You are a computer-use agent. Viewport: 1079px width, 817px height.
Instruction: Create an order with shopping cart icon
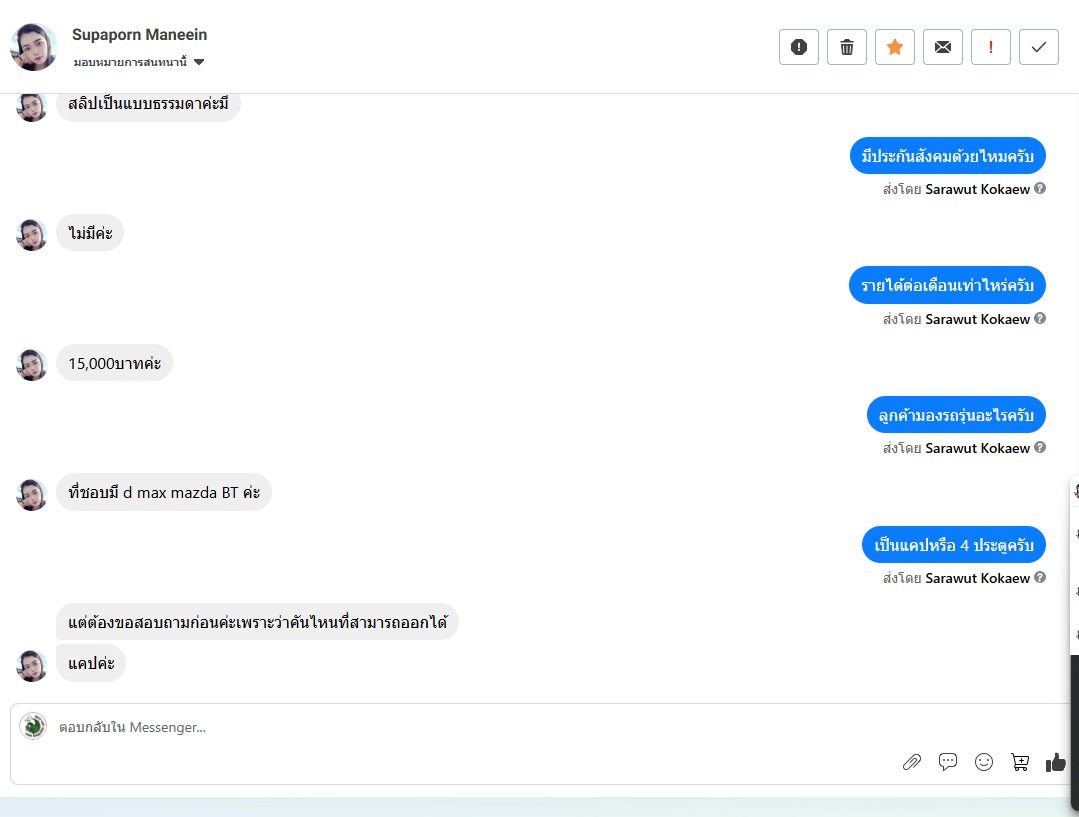coord(1020,762)
